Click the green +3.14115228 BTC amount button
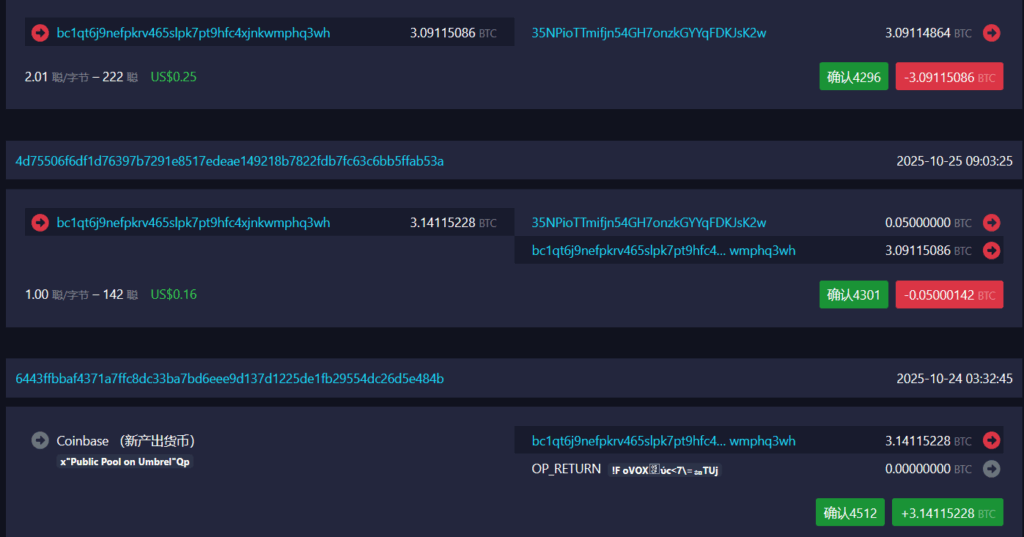1024x537 pixels. coord(947,513)
